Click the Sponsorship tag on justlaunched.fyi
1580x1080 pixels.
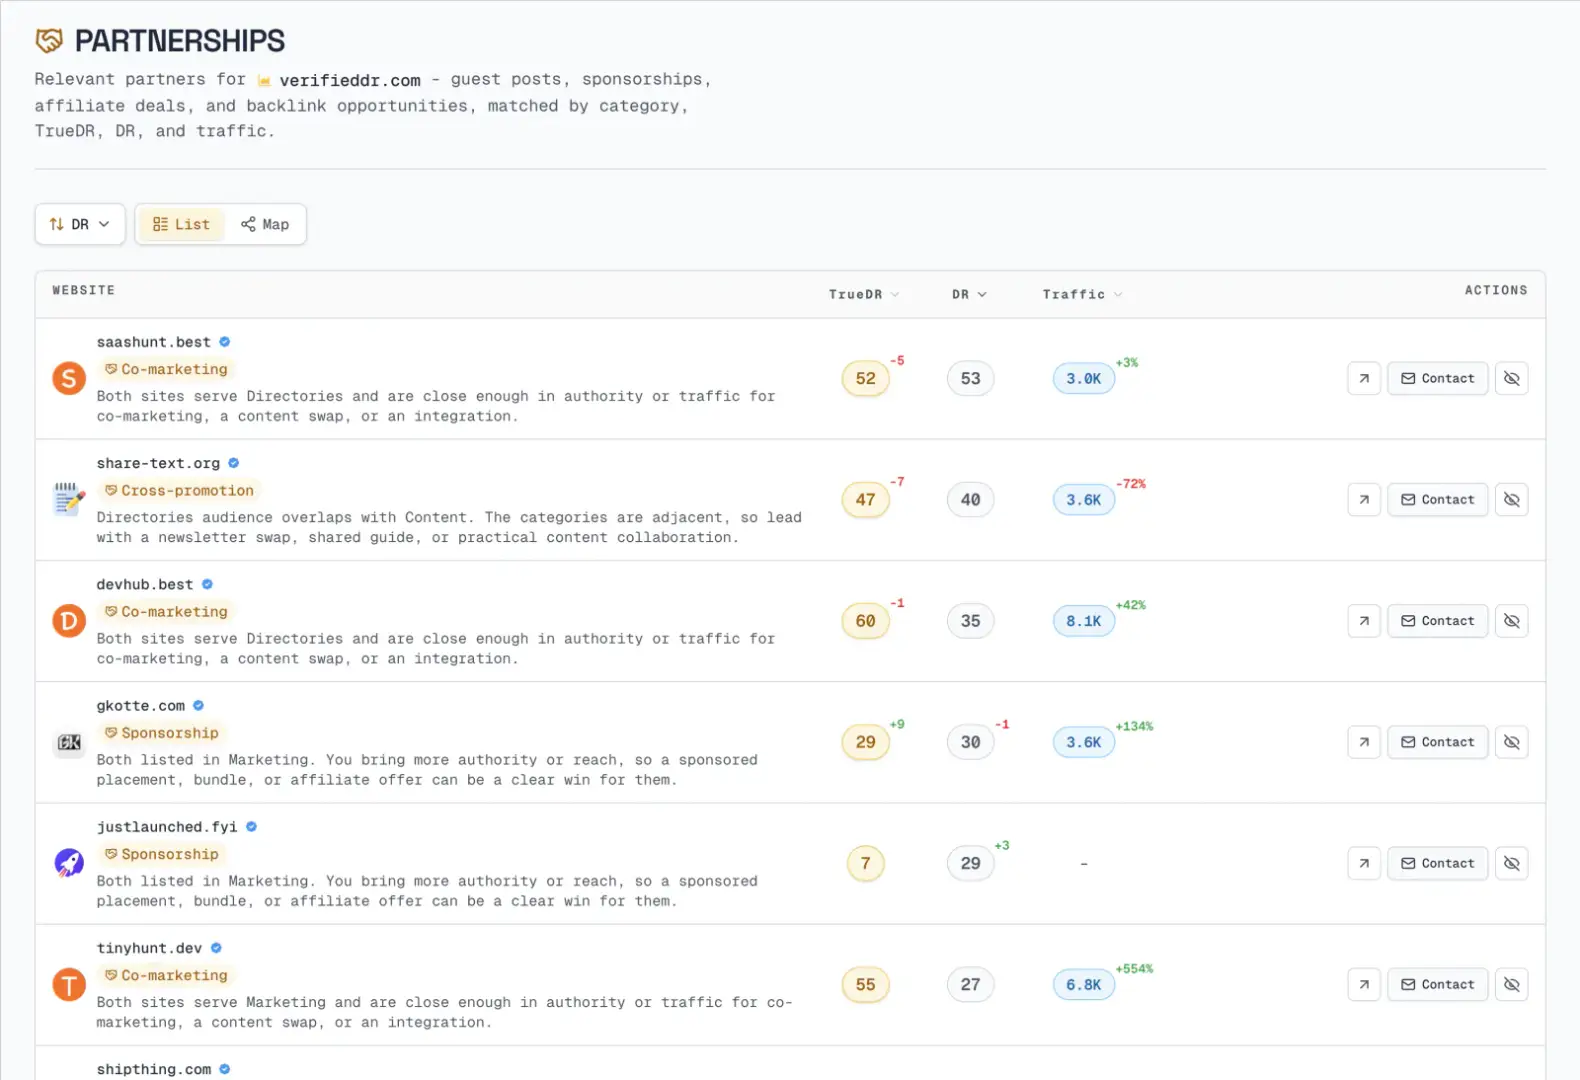(x=162, y=854)
